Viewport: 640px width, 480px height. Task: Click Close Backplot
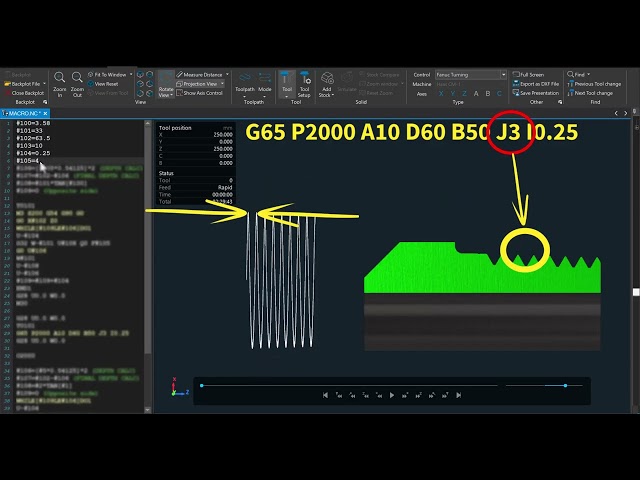coord(24,93)
